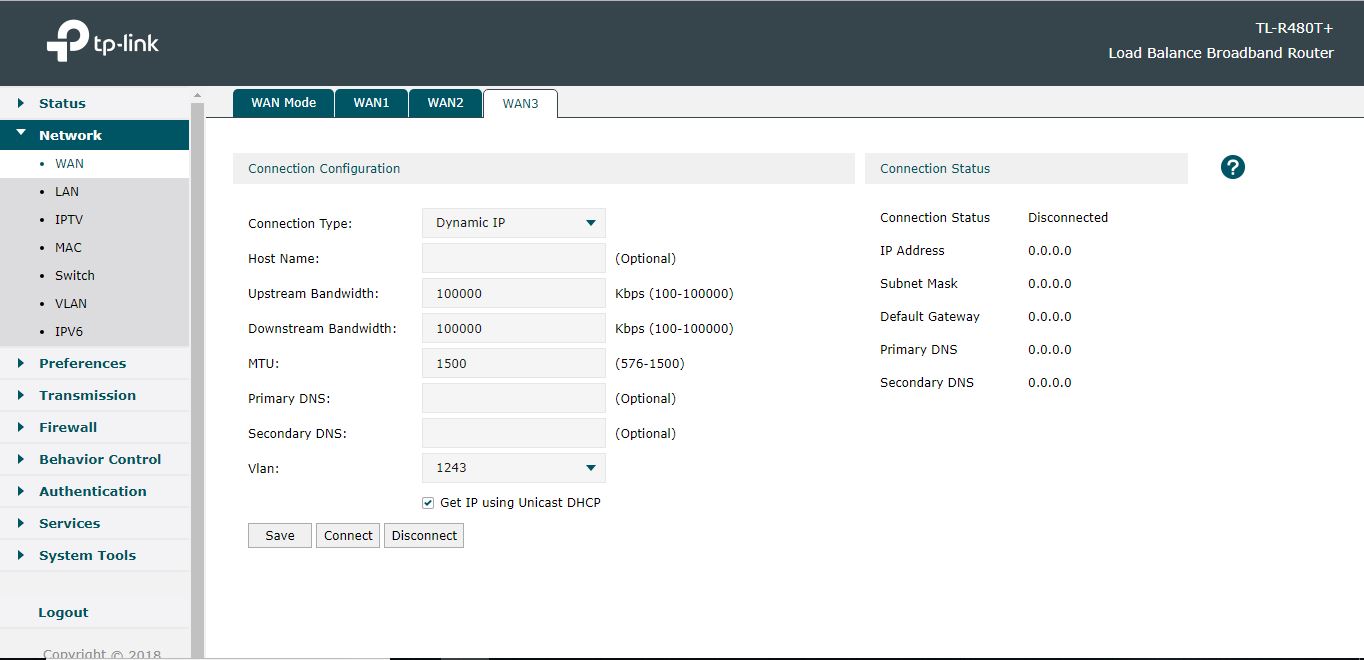Switch to the WAN Mode tab

(283, 103)
